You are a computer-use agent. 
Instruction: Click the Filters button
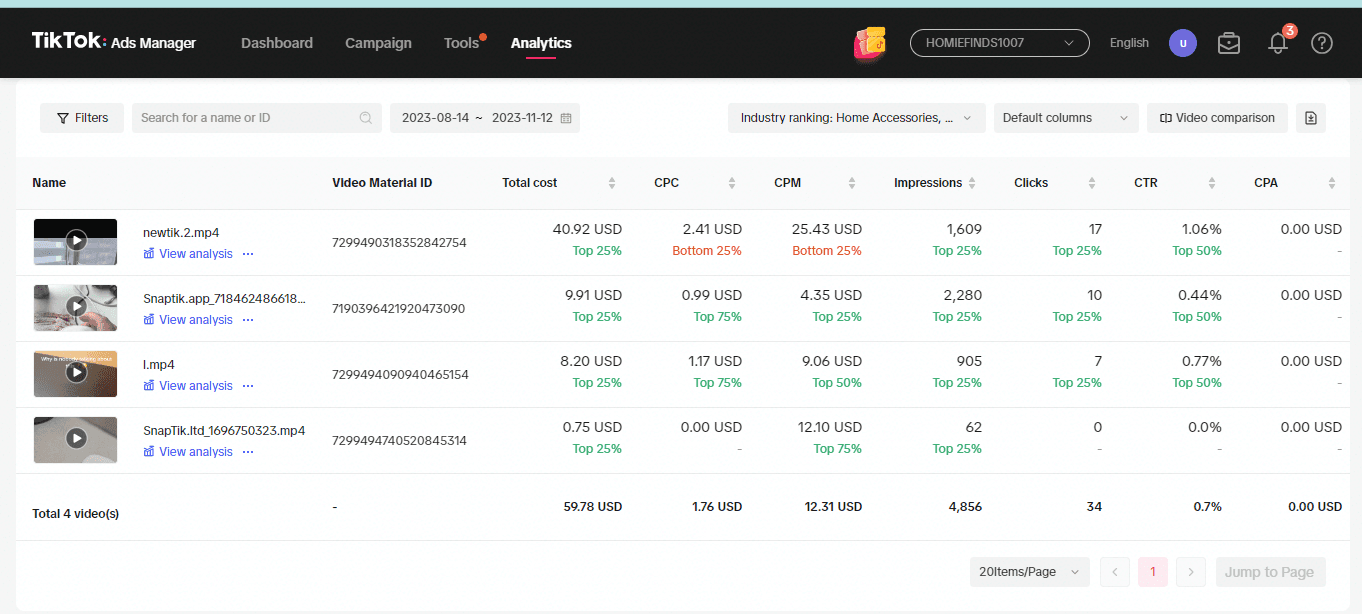(82, 118)
